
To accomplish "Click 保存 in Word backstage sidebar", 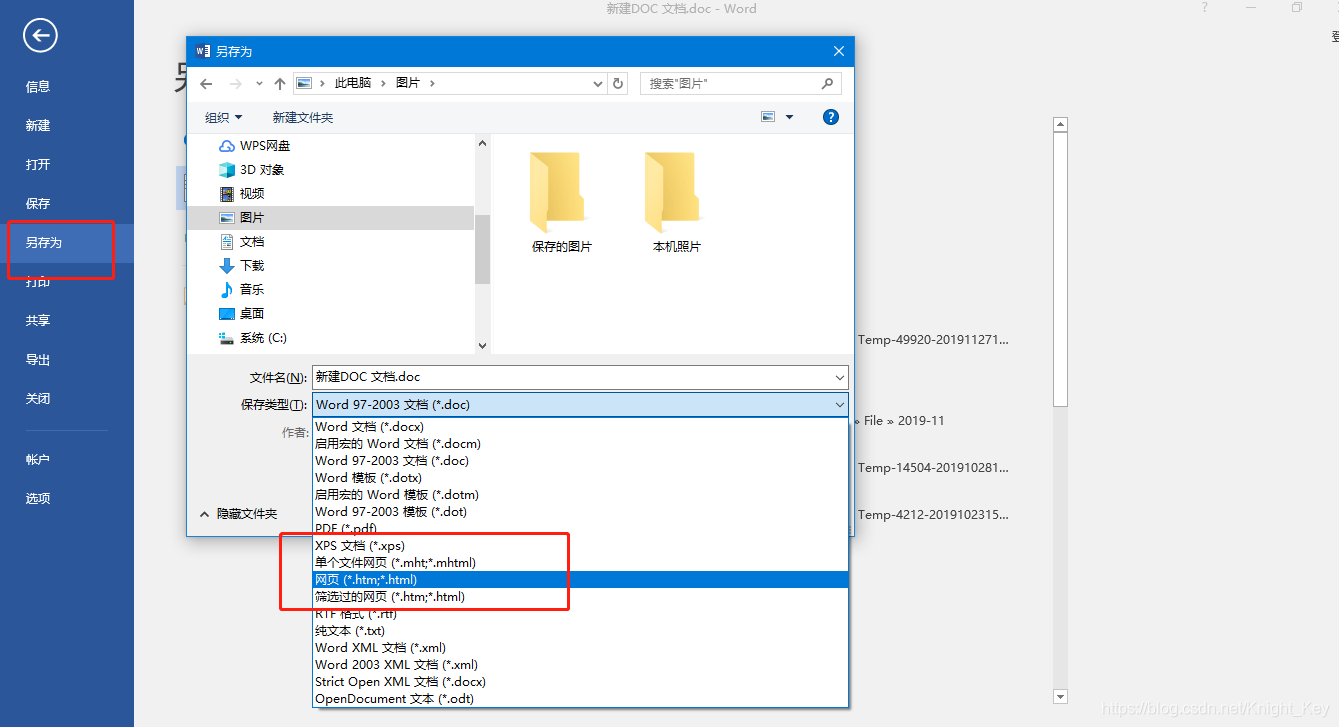I will pos(66,204).
